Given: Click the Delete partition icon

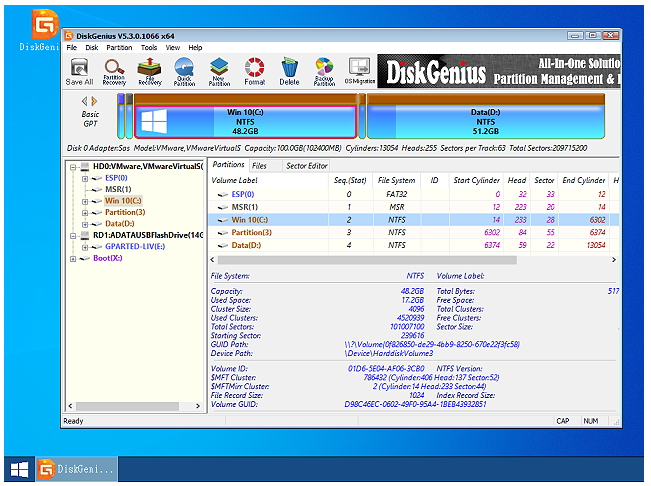Looking at the screenshot, I should 289,71.
